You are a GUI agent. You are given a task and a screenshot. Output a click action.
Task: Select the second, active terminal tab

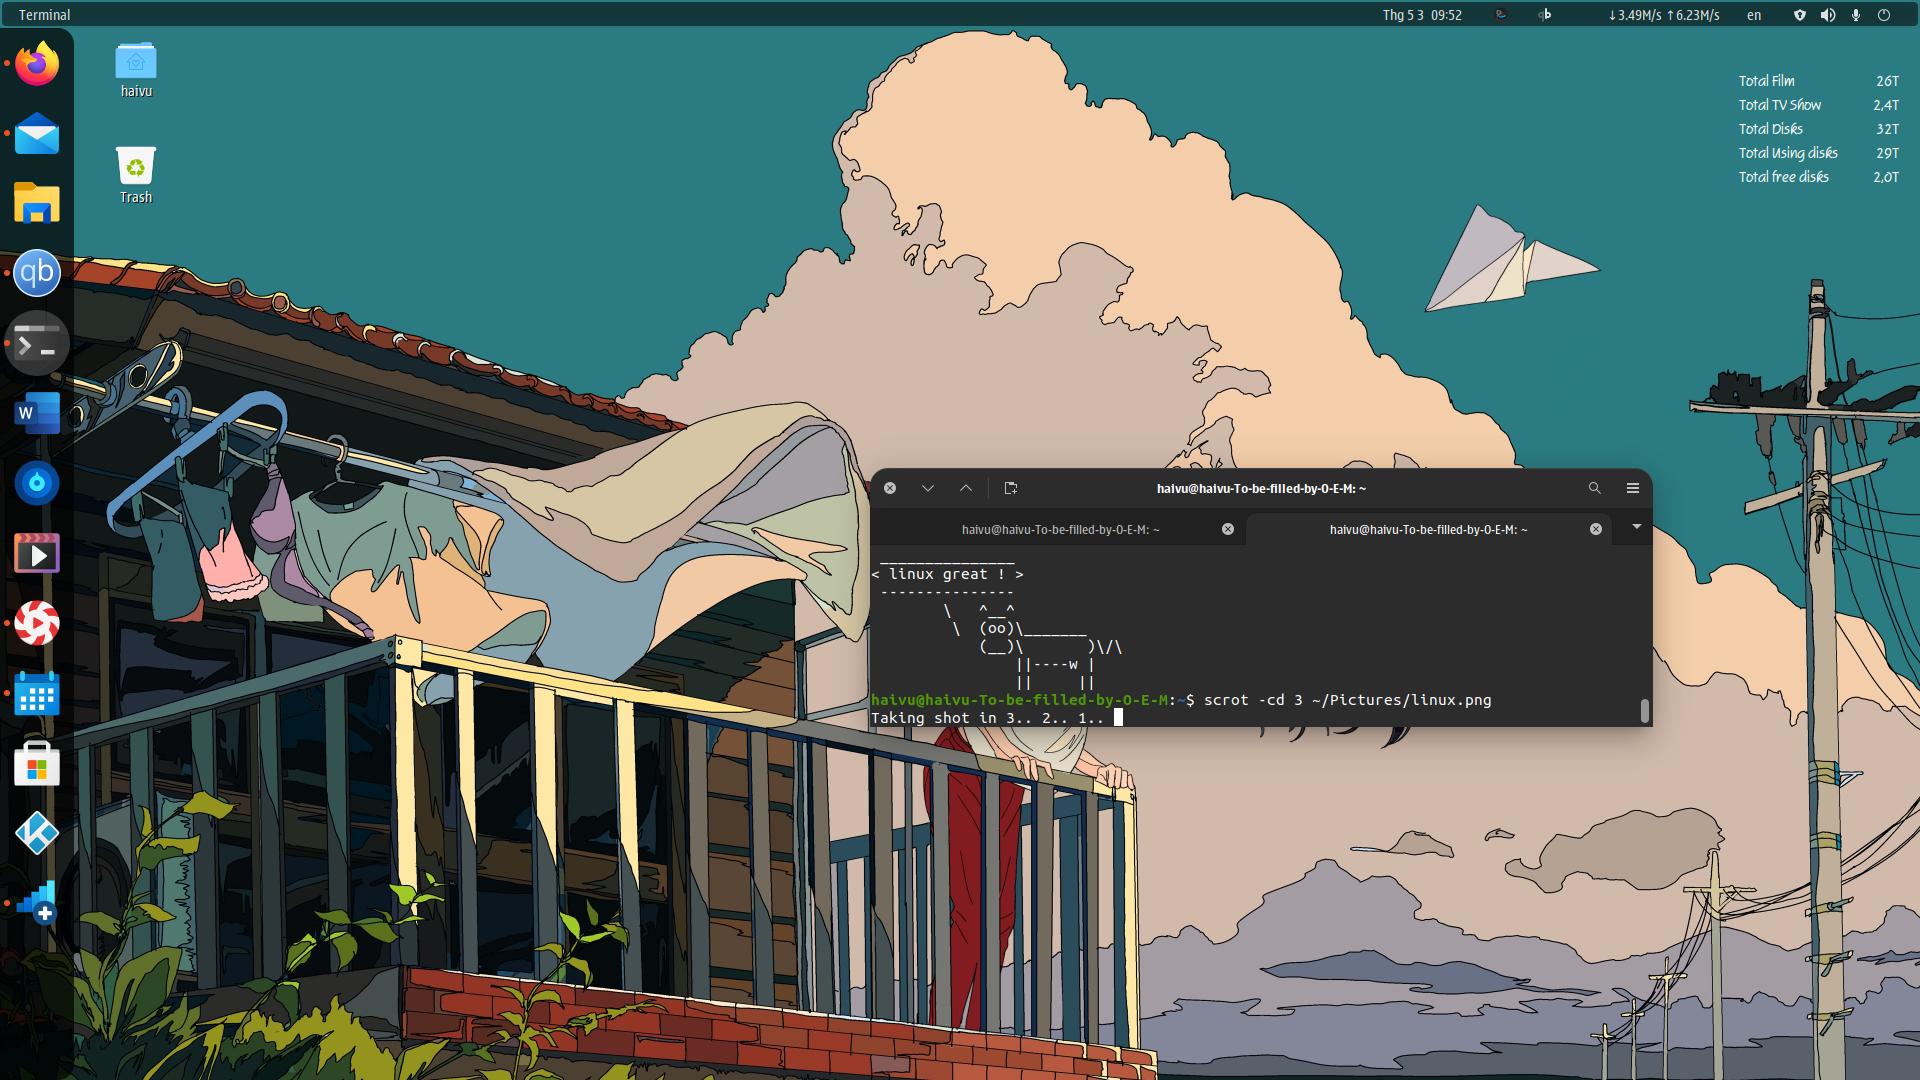point(1428,529)
